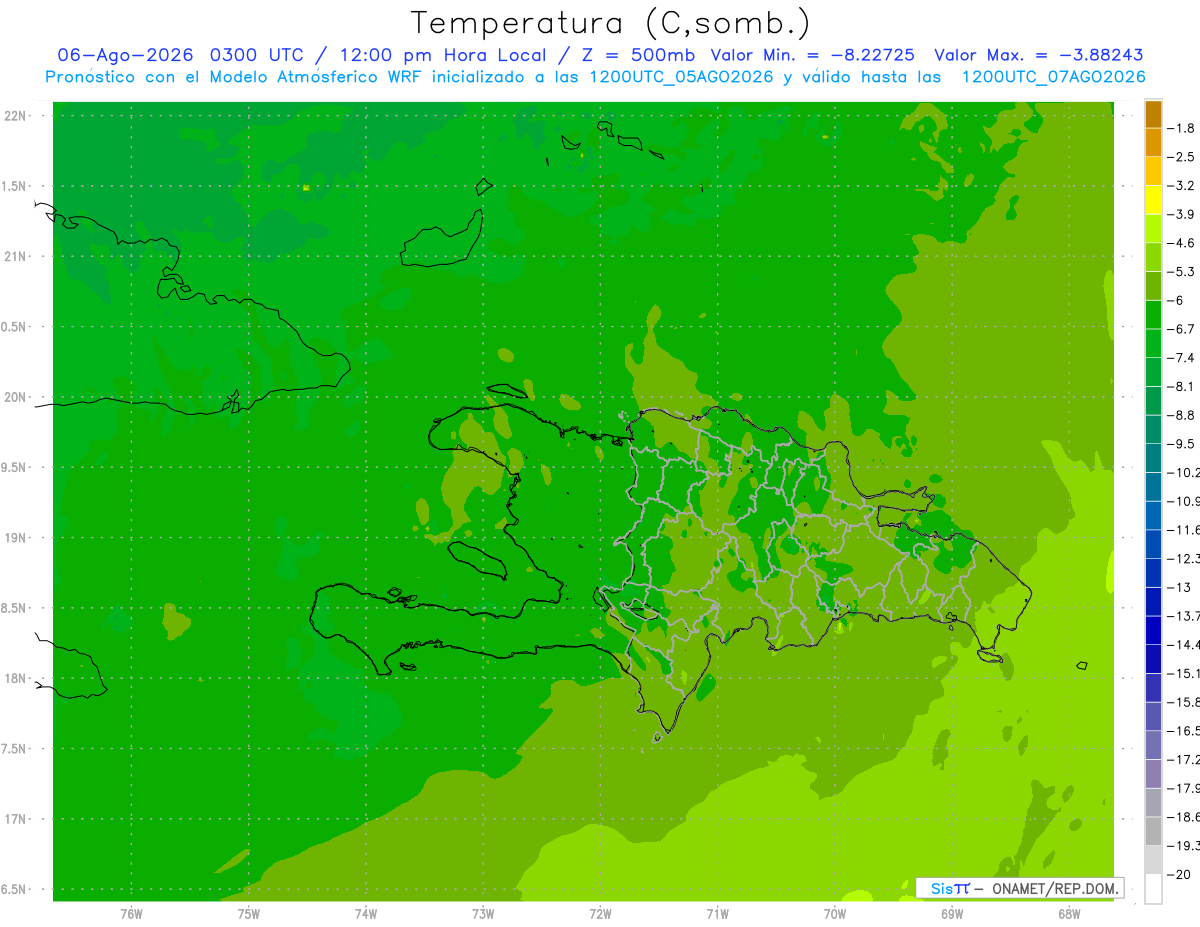Click the legend swatch between -4.6 and -5.3
This screenshot has height=927, width=1200.
(x=1153, y=257)
